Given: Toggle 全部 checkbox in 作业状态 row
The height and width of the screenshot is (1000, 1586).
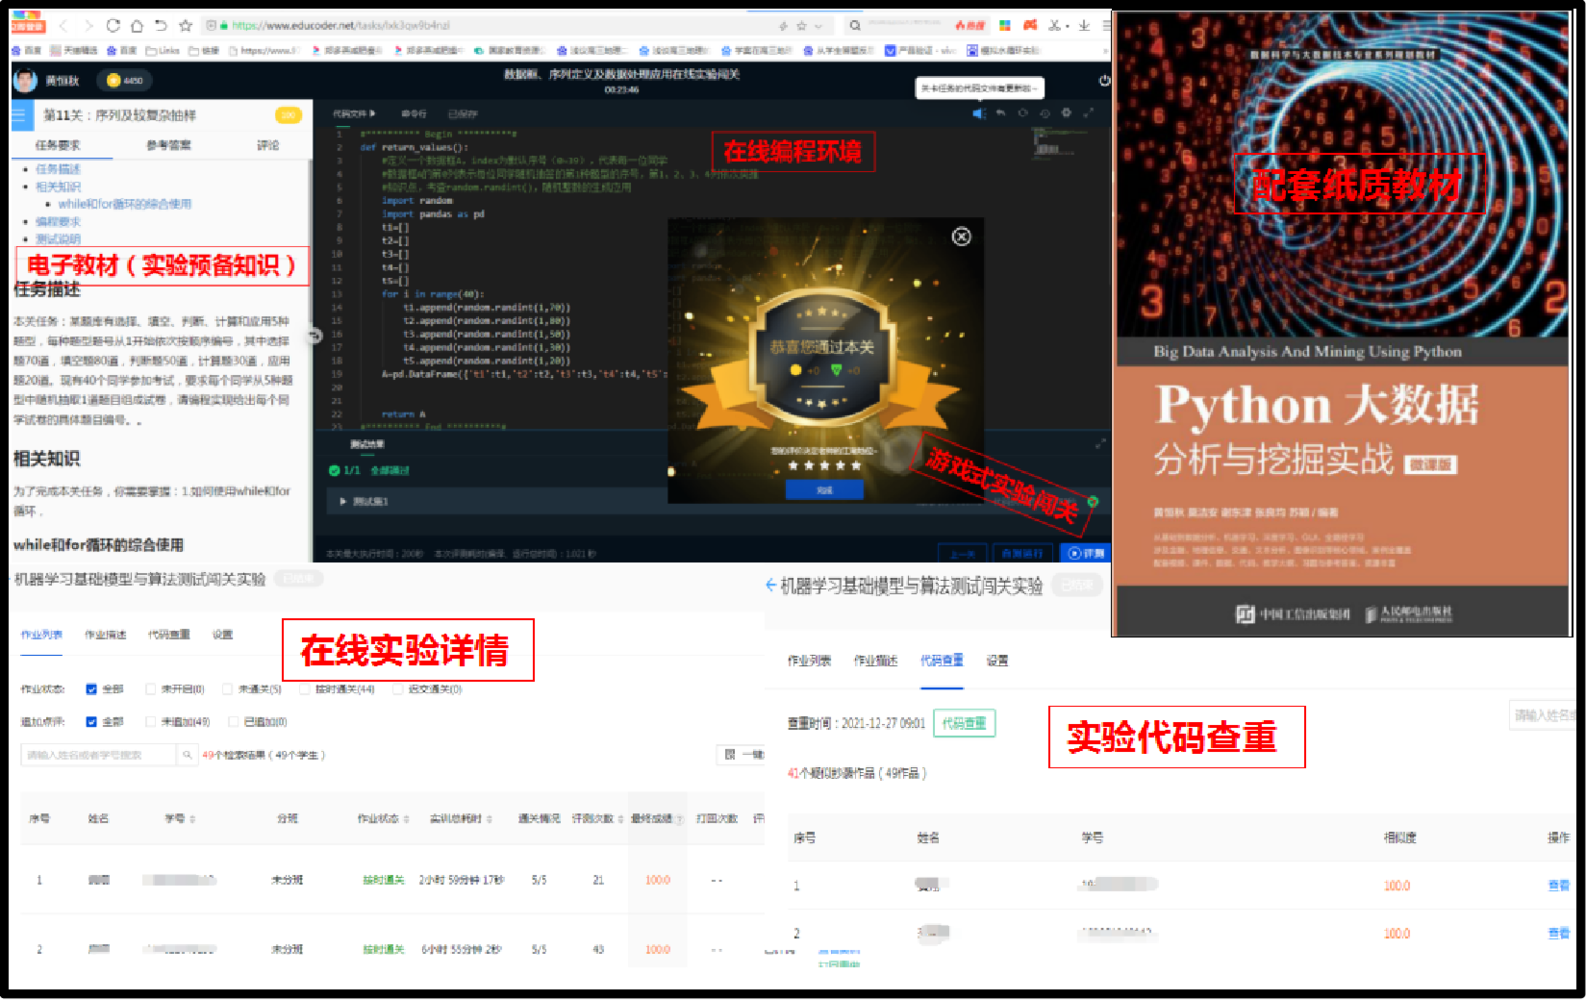Looking at the screenshot, I should click(x=92, y=689).
